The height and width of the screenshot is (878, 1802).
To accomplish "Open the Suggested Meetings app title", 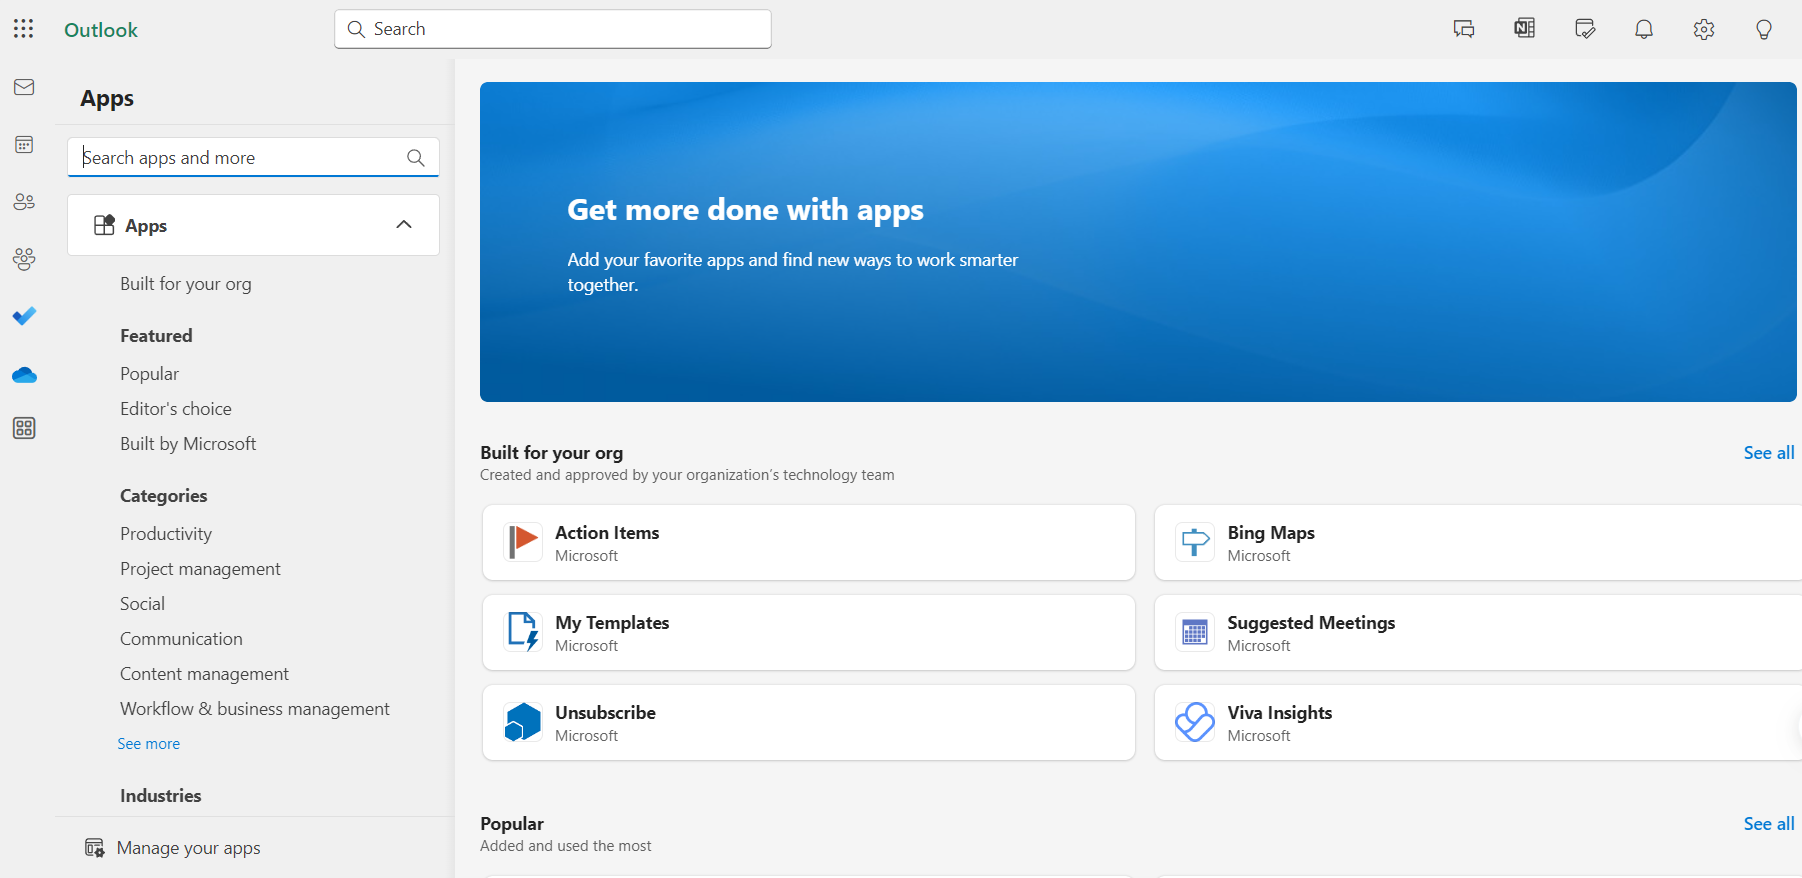I will coord(1311,623).
